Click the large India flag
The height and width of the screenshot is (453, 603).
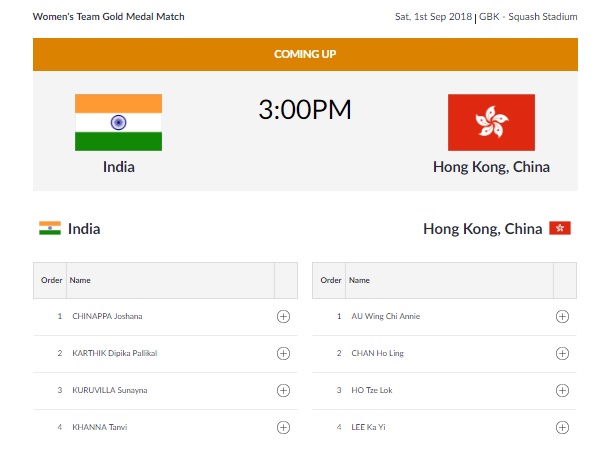pos(118,122)
